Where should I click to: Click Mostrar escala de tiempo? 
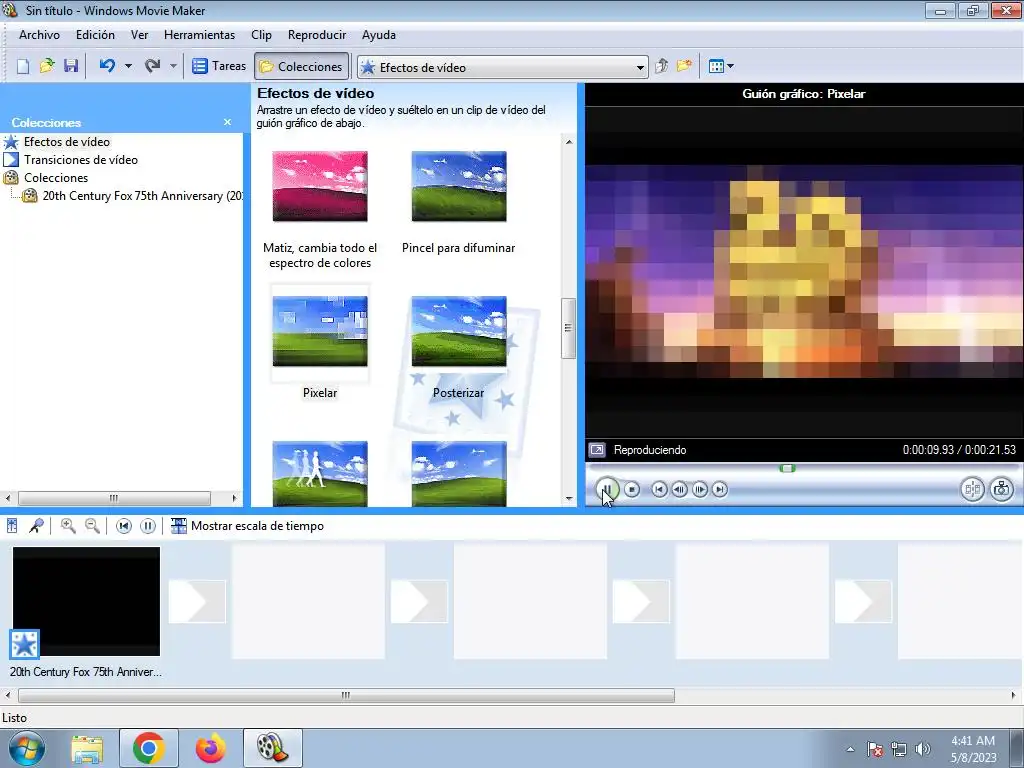pos(247,526)
